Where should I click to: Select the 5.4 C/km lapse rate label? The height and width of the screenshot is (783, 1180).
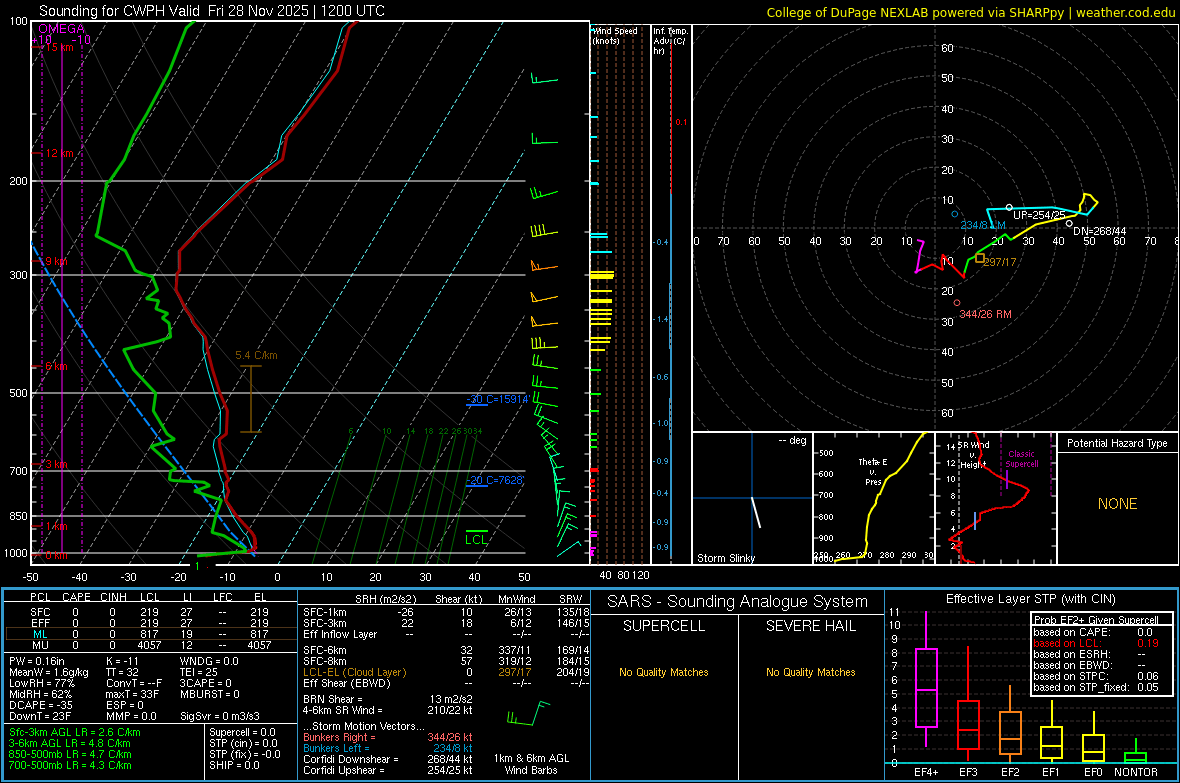pyautogui.click(x=256, y=355)
